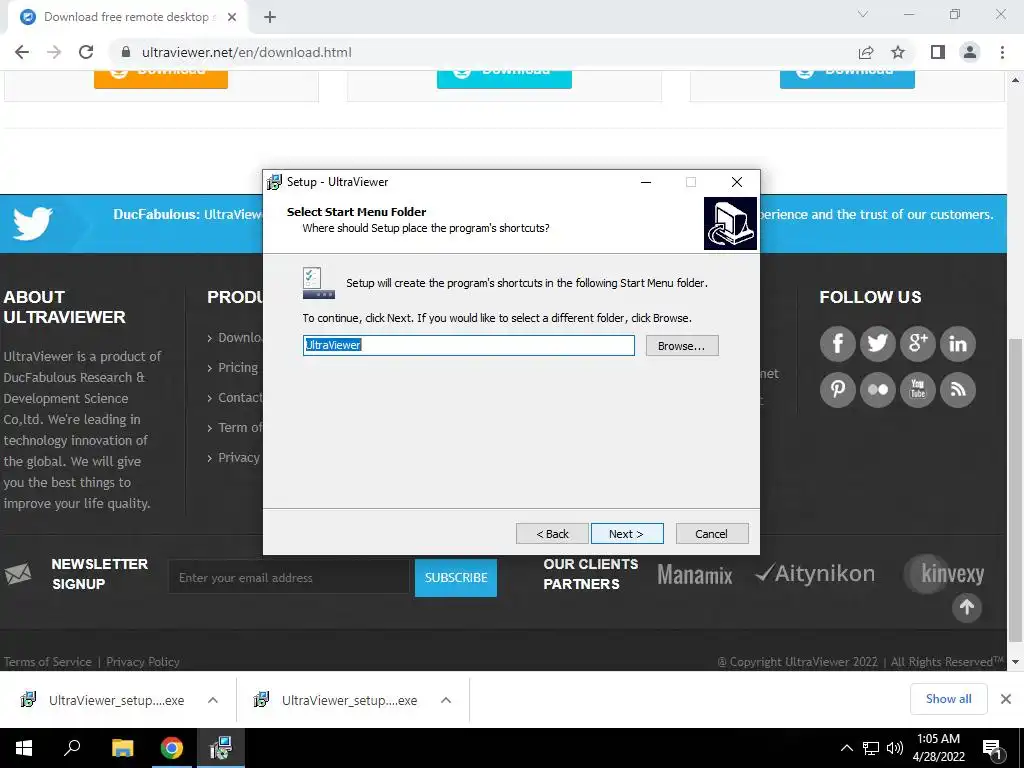Open Chrome profile avatar menu
Viewport: 1024px width, 768px height.
pyautogui.click(x=970, y=52)
